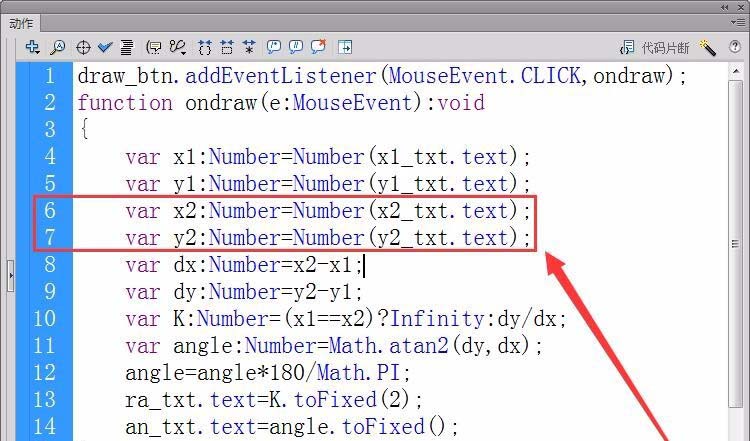
Task: Click the function ondraw declaration line
Action: (x=281, y=103)
